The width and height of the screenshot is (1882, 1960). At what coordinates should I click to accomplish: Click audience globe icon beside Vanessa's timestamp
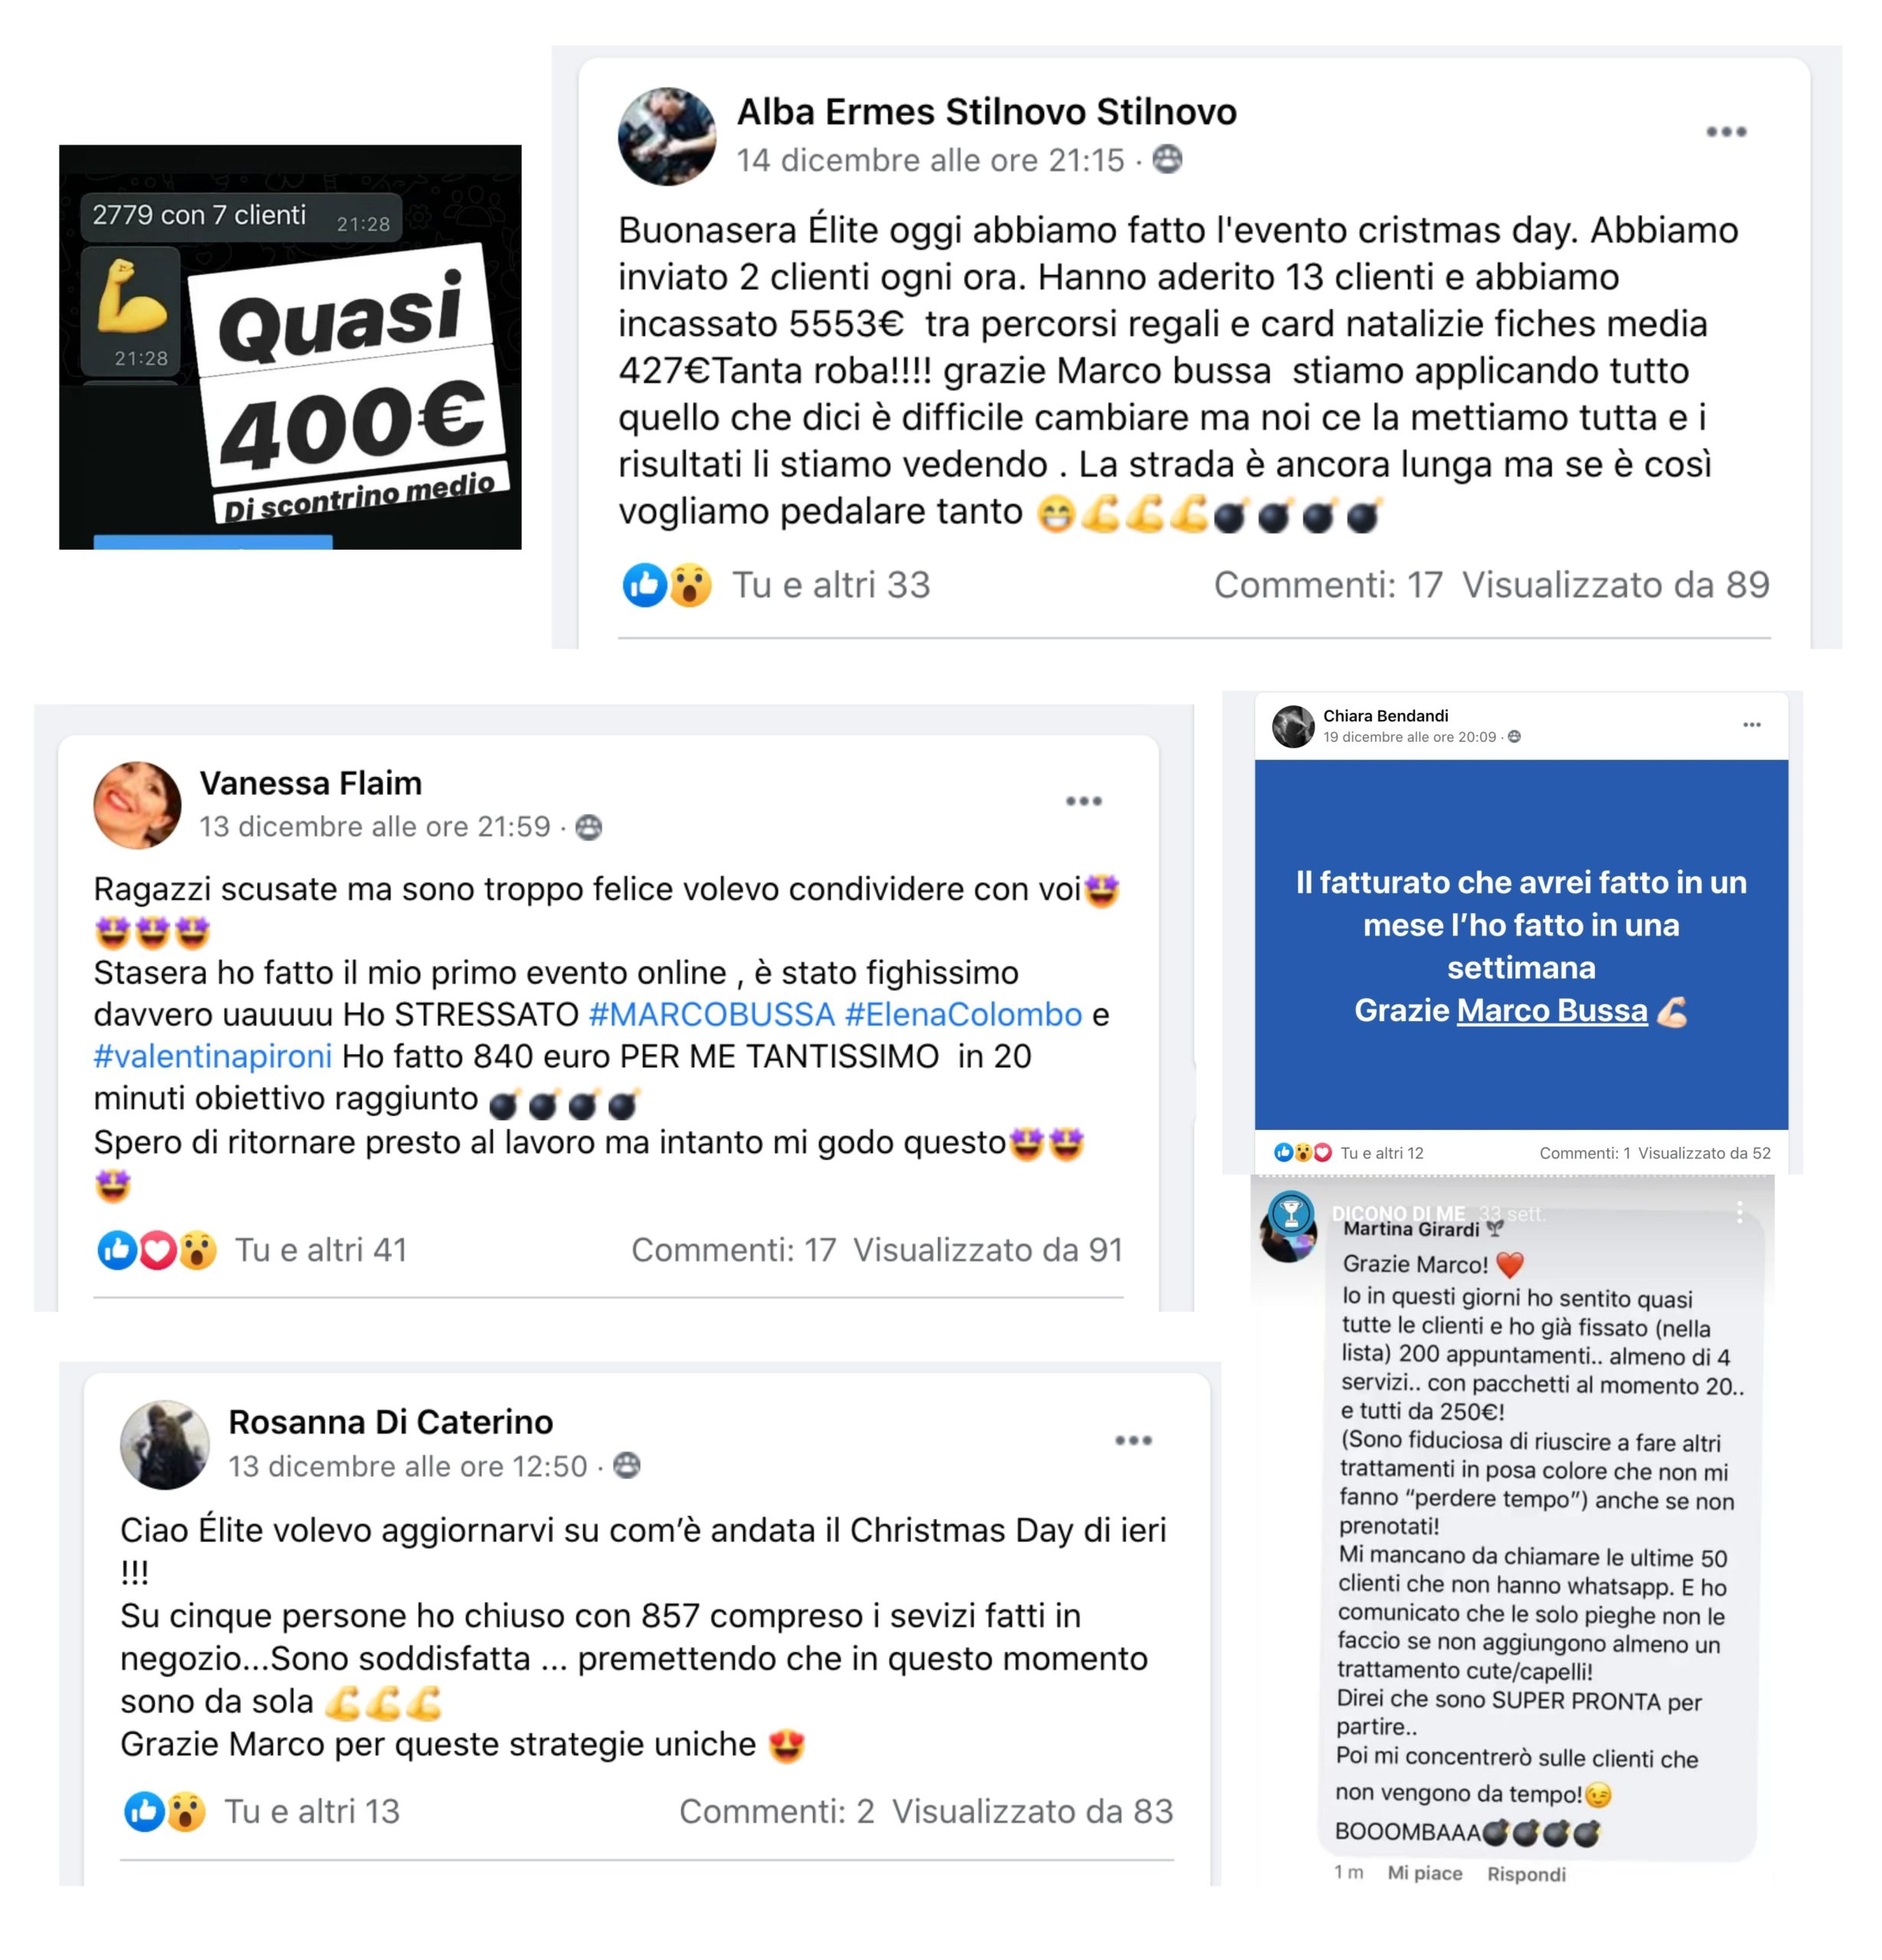tap(589, 827)
